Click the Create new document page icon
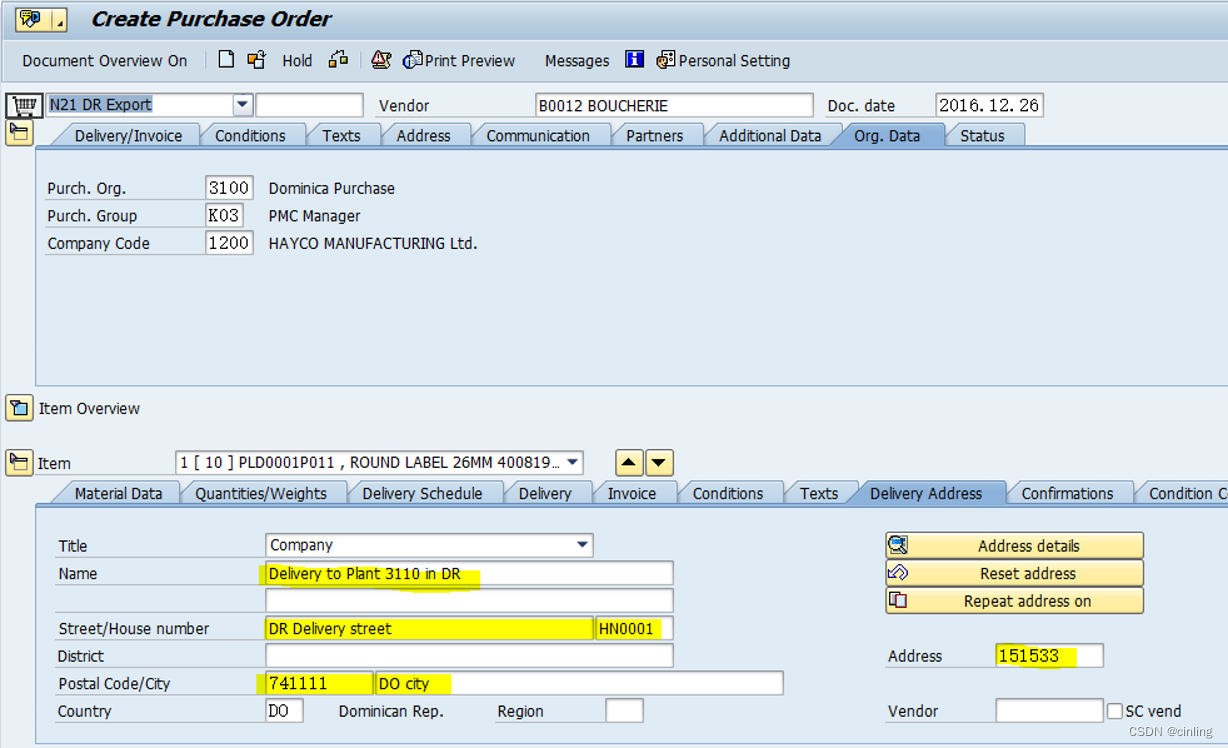This screenshot has width=1228, height=748. [225, 60]
